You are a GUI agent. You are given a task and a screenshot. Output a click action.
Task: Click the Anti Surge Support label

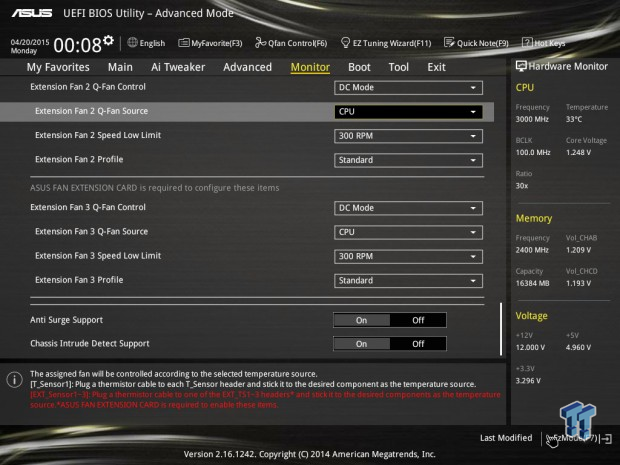point(66,320)
